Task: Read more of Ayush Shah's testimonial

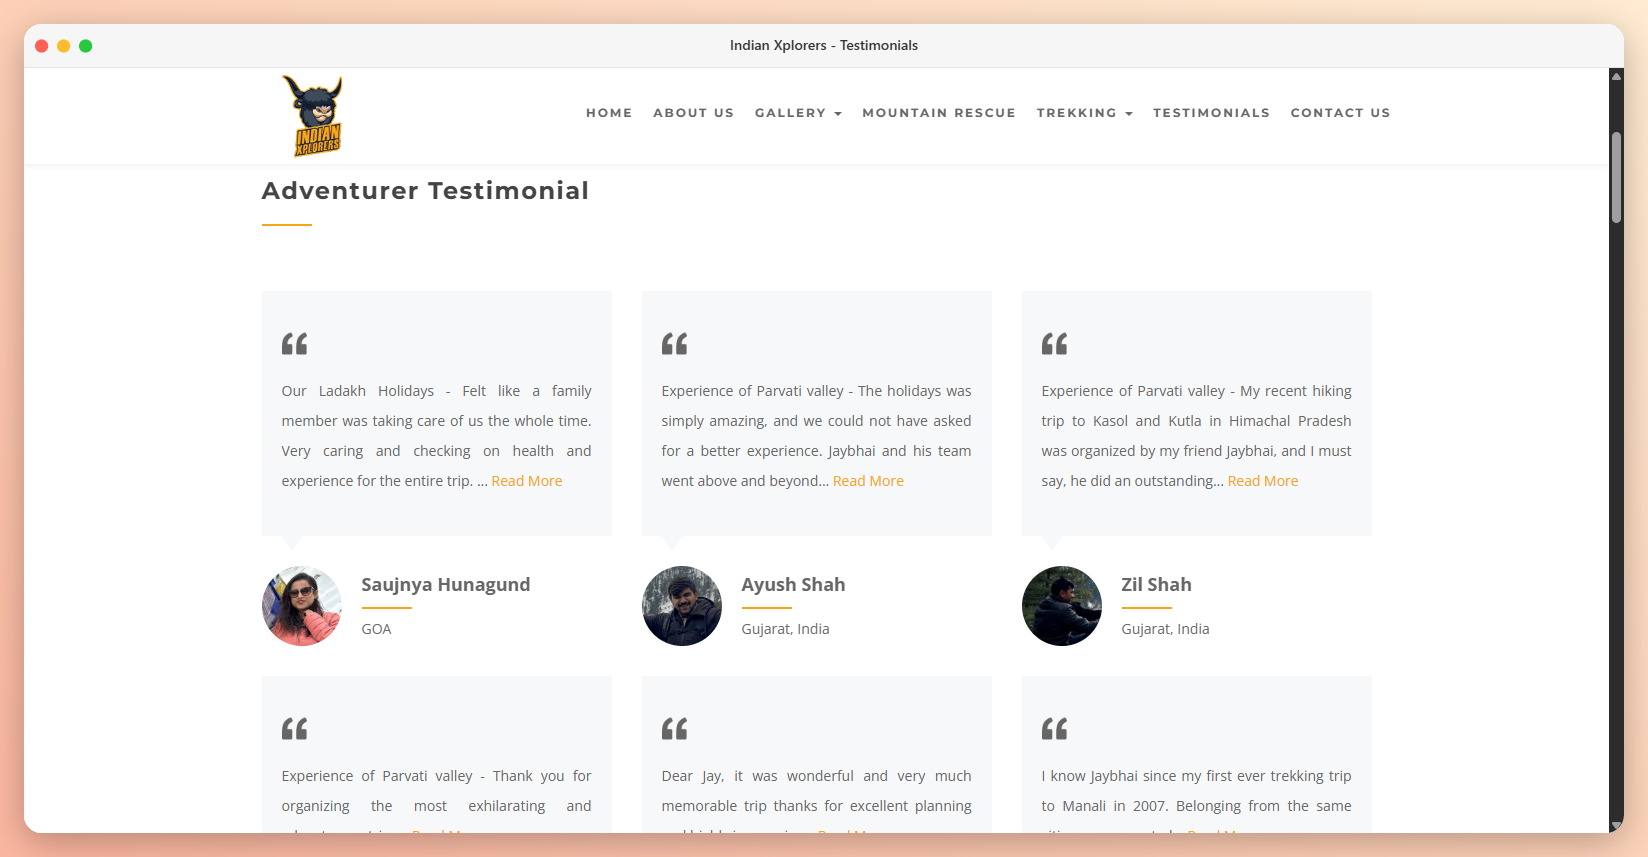Action: tap(868, 481)
